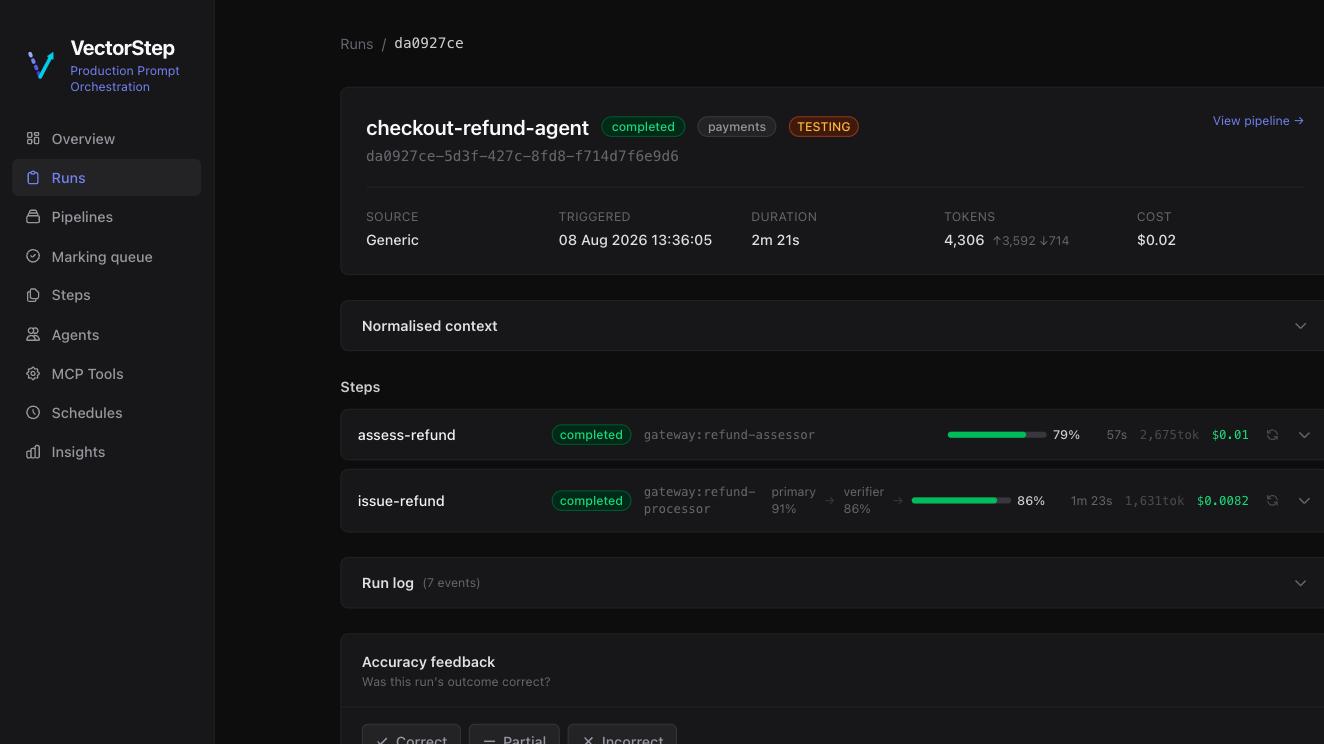Click the Runs clipboard icon in sidebar
This screenshot has width=1324, height=744.
33,177
